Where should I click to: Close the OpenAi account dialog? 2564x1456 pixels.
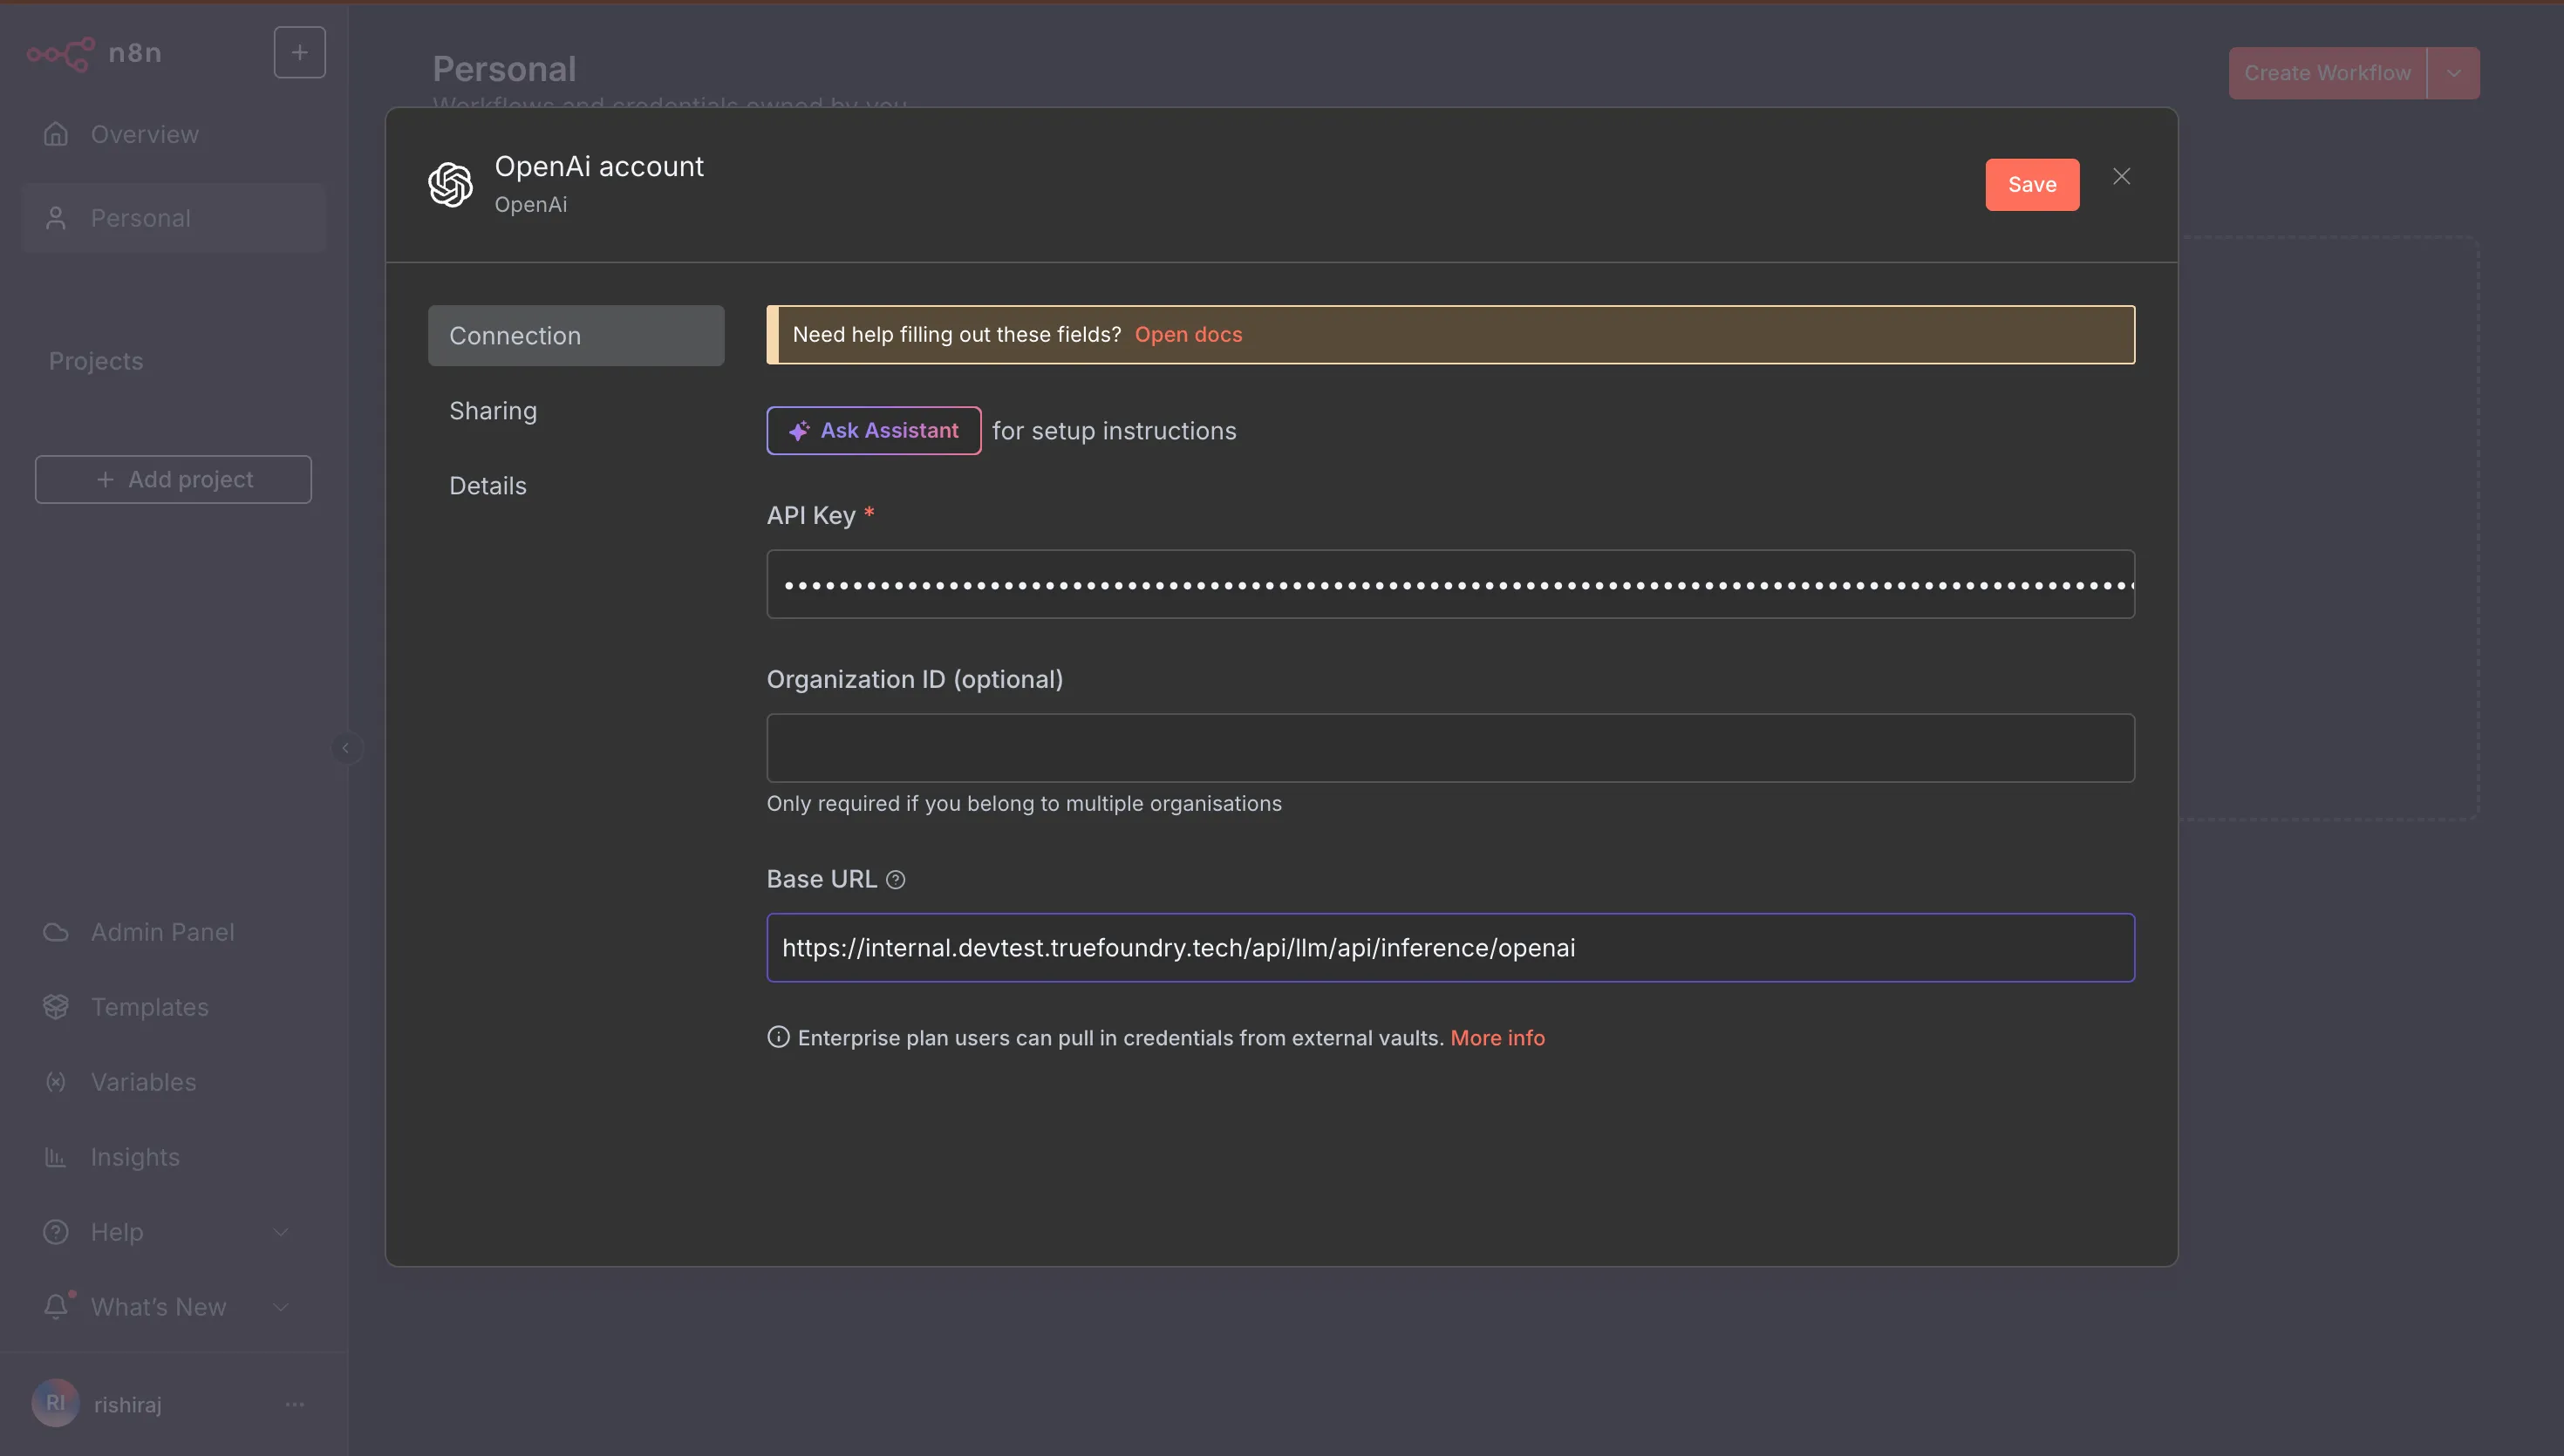pyautogui.click(x=2121, y=177)
